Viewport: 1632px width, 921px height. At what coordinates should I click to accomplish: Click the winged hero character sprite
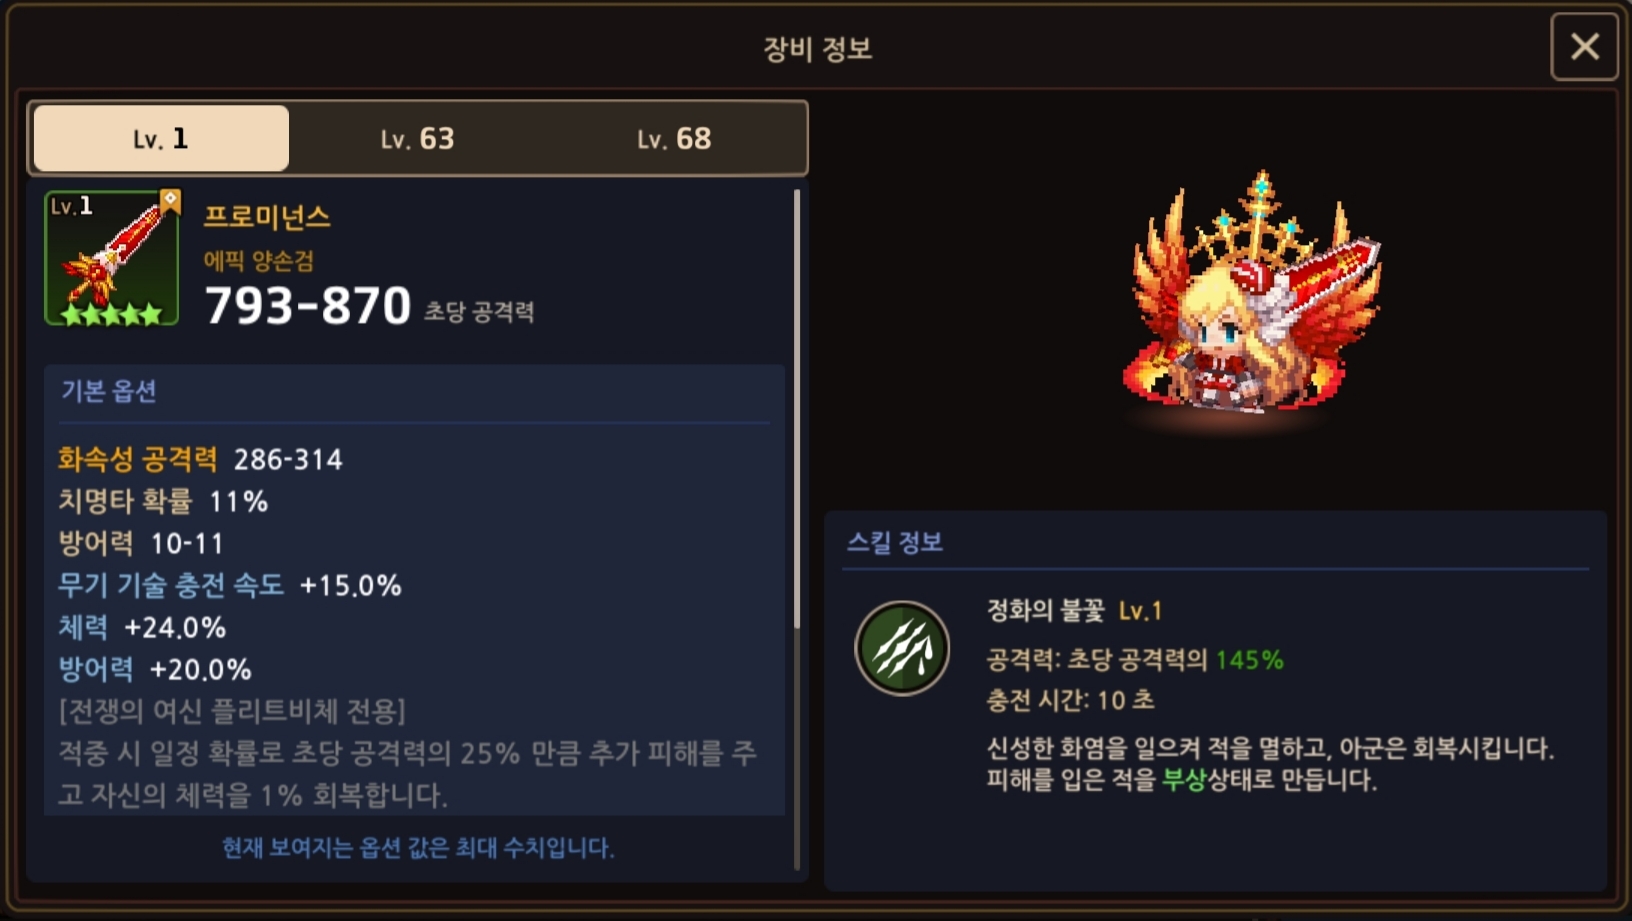1251,294
